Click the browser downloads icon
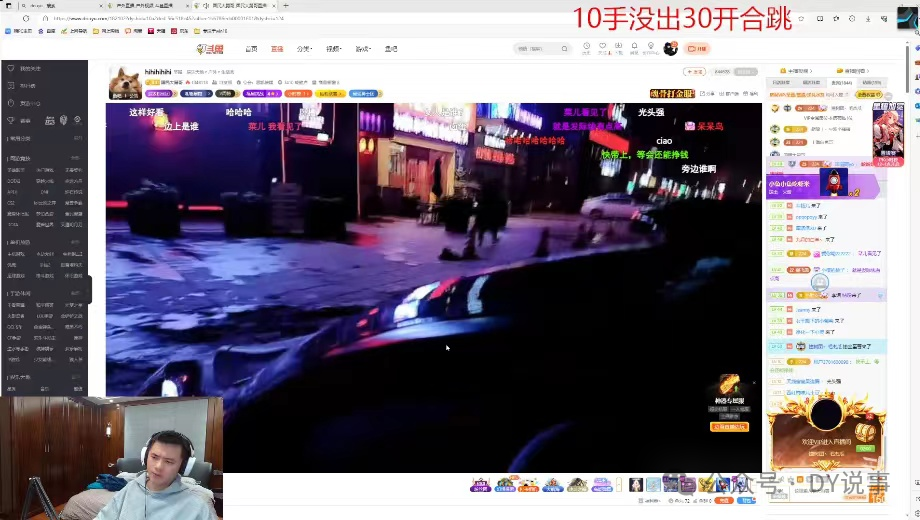Viewport: 920px width, 520px height. coord(868,19)
